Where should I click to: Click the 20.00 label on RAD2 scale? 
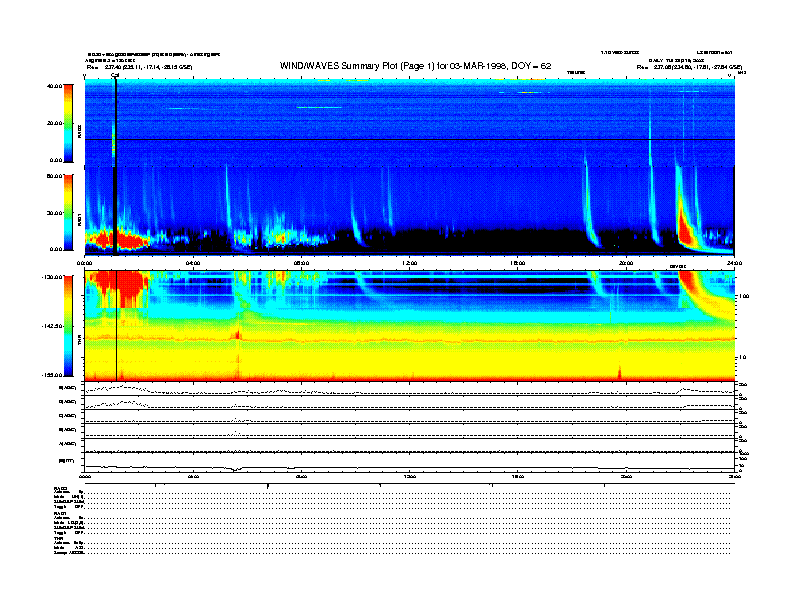click(54, 123)
